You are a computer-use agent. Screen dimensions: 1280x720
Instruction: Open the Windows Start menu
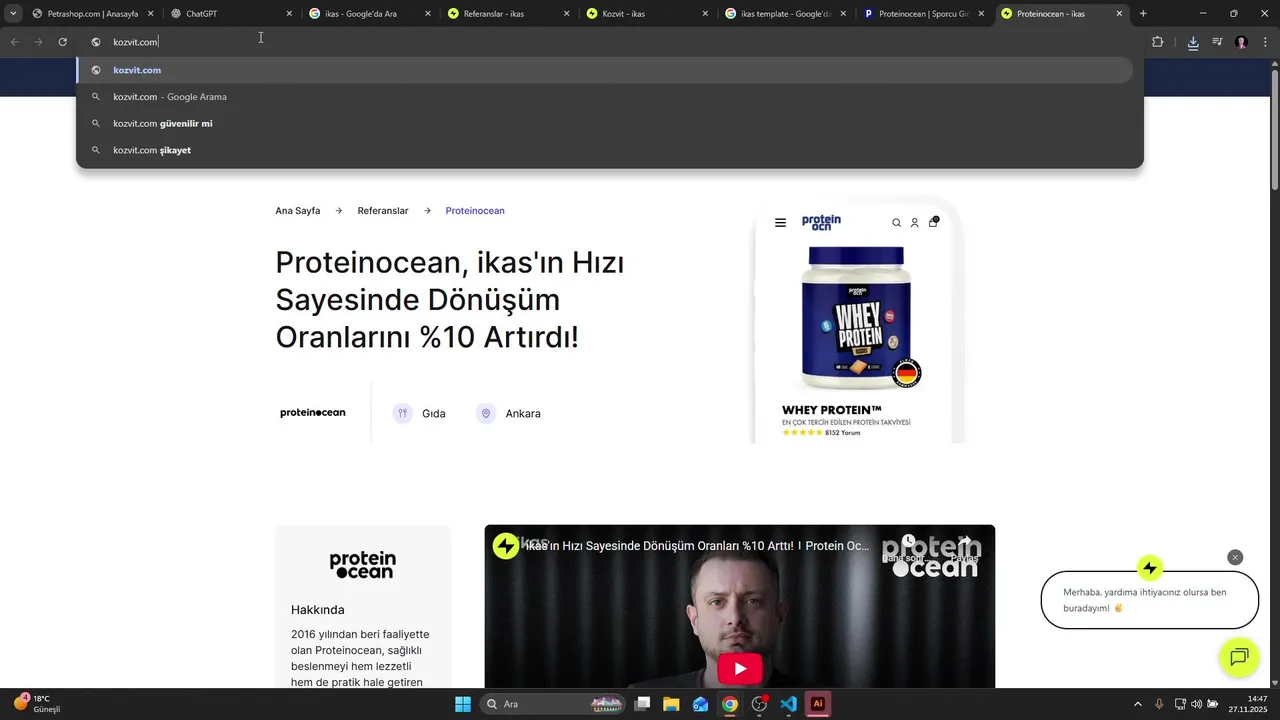click(x=463, y=704)
